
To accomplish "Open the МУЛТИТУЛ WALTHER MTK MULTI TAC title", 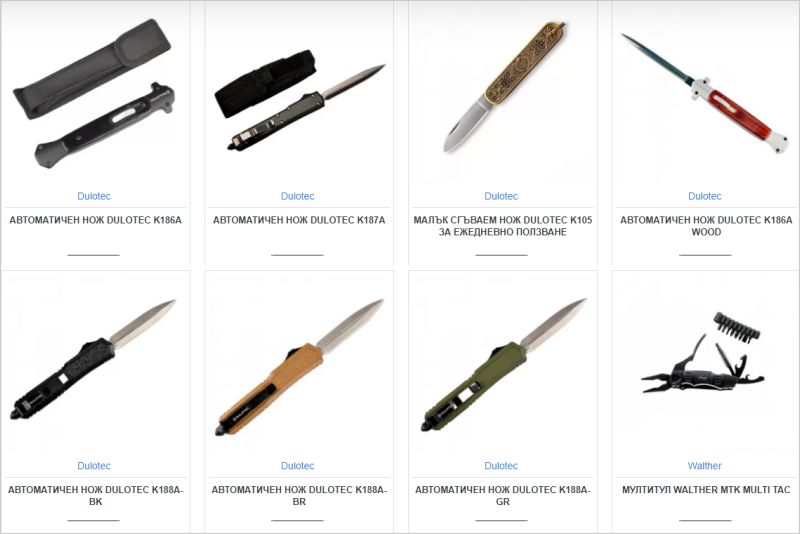I will pyautogui.click(x=706, y=490).
